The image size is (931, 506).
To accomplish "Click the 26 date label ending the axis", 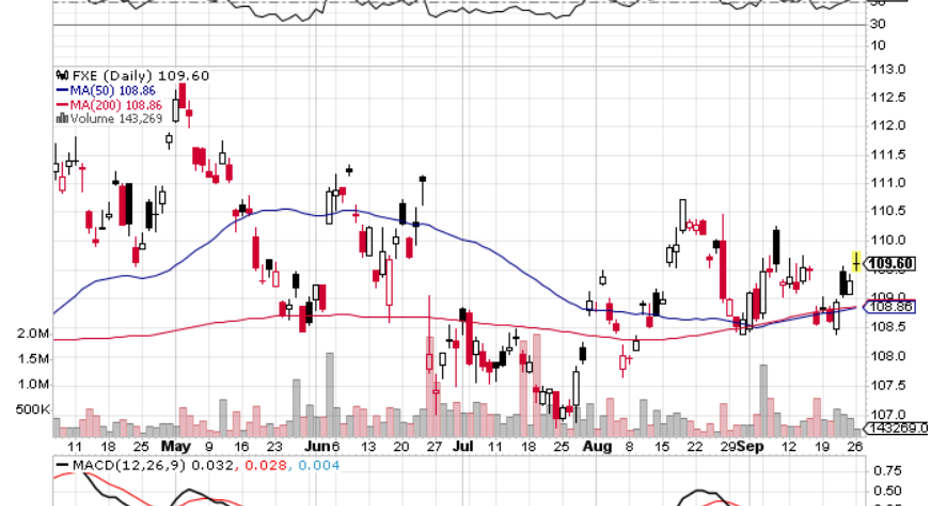I will pyautogui.click(x=854, y=447).
